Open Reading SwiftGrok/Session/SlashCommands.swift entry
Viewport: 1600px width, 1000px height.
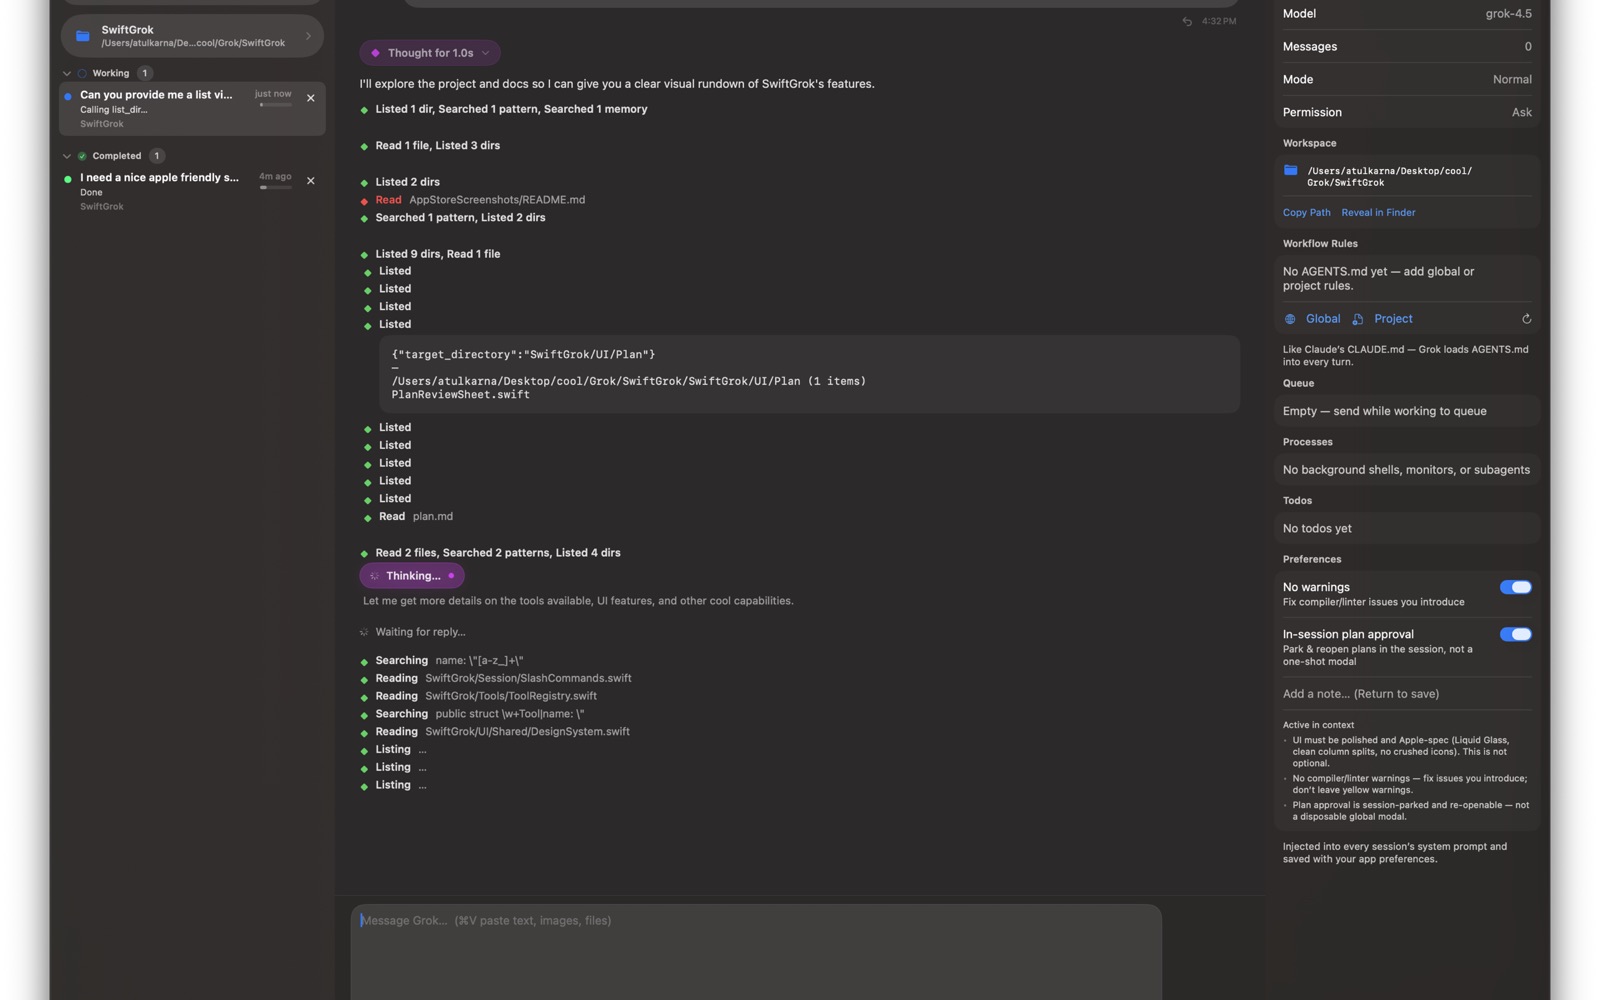point(503,679)
